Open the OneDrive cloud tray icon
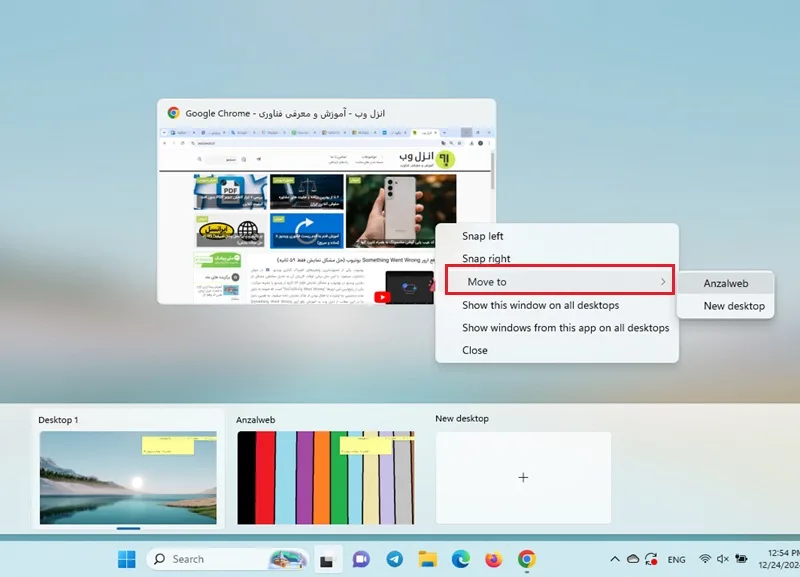 (x=633, y=559)
